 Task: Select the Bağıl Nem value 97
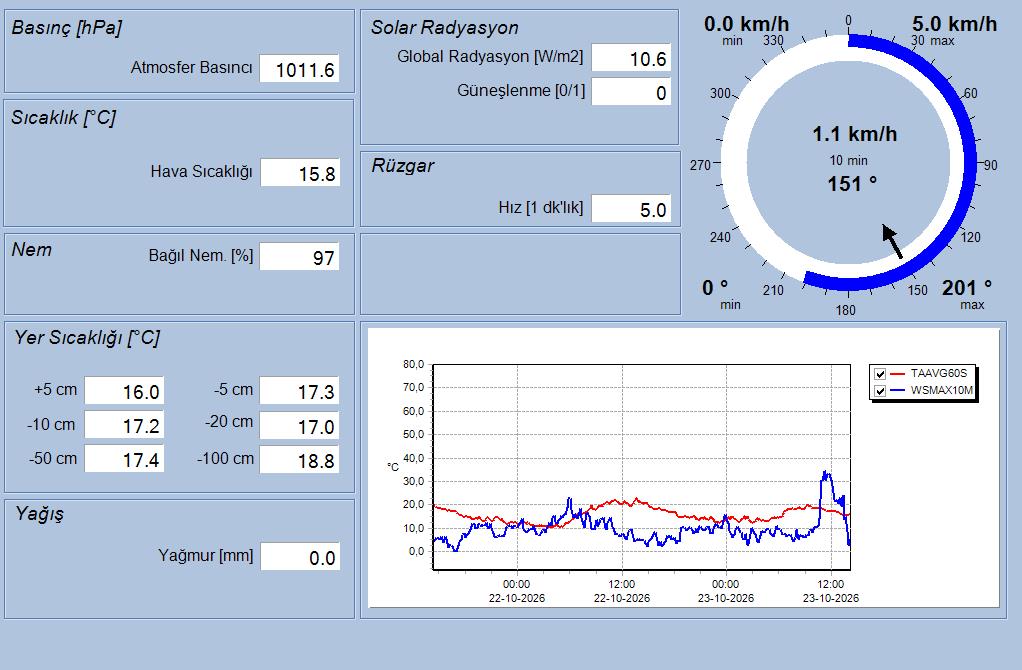(x=299, y=257)
